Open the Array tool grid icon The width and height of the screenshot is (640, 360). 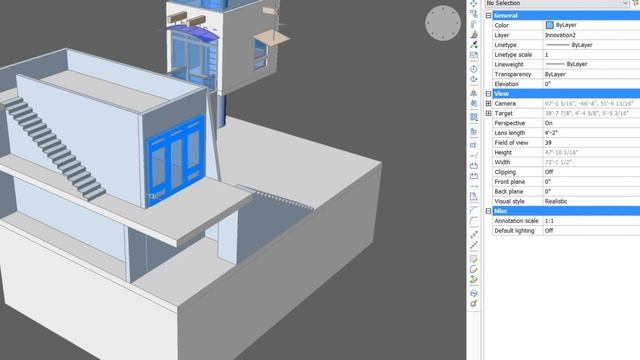click(x=473, y=117)
